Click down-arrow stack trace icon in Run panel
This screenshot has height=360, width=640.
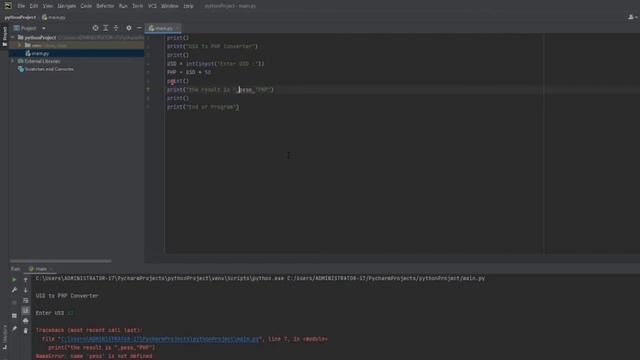(x=26, y=290)
